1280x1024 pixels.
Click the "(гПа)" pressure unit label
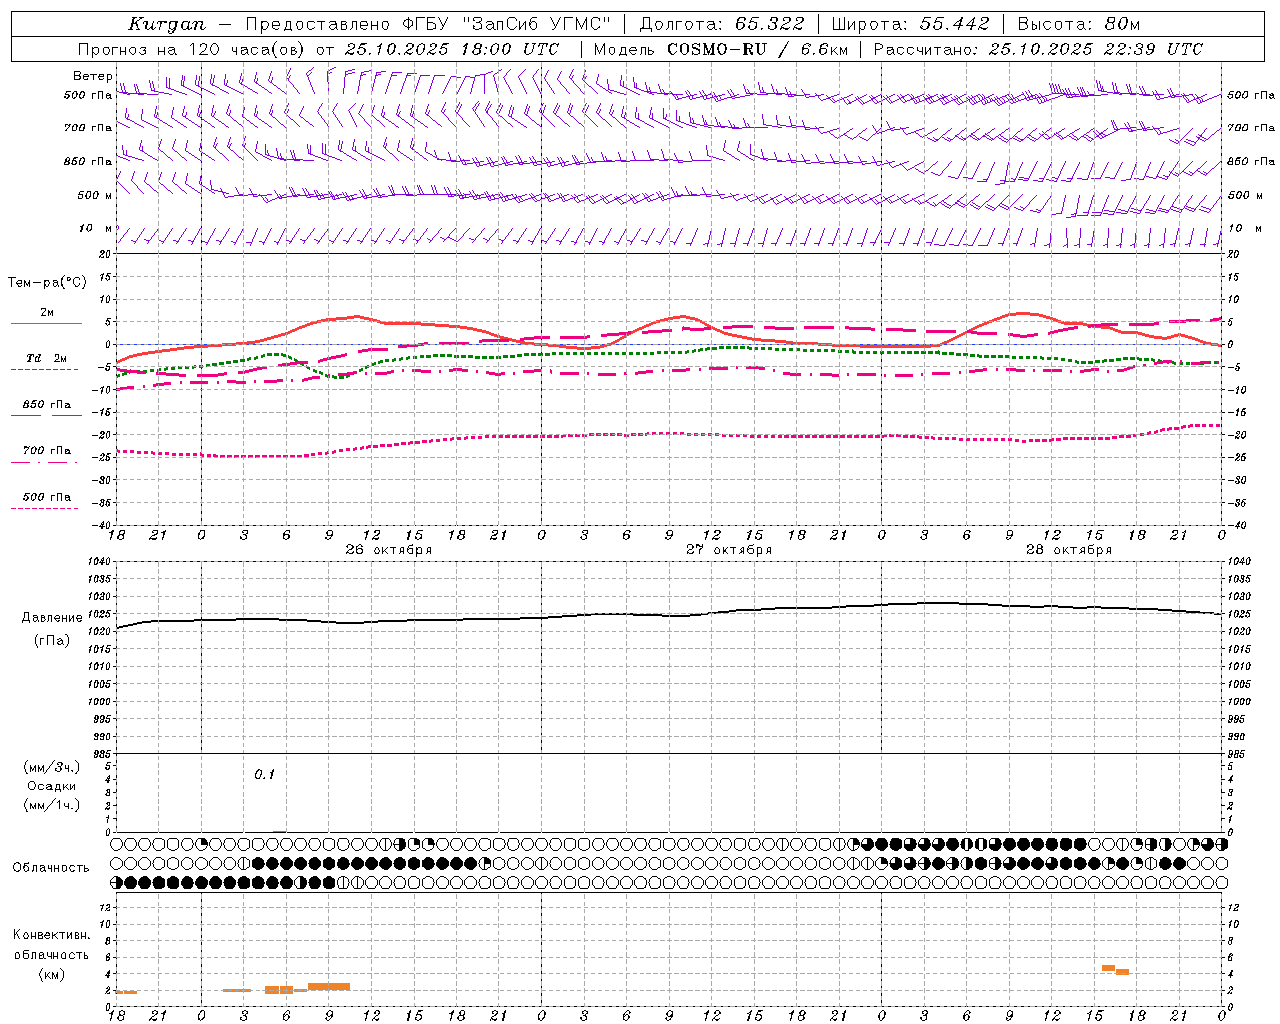[x=52, y=641]
